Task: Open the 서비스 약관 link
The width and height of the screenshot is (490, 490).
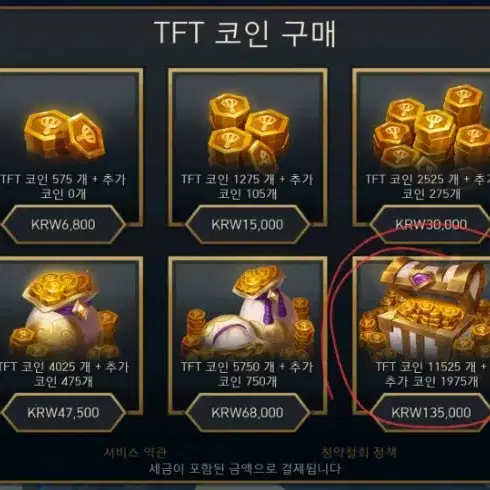Action: pyautogui.click(x=135, y=452)
